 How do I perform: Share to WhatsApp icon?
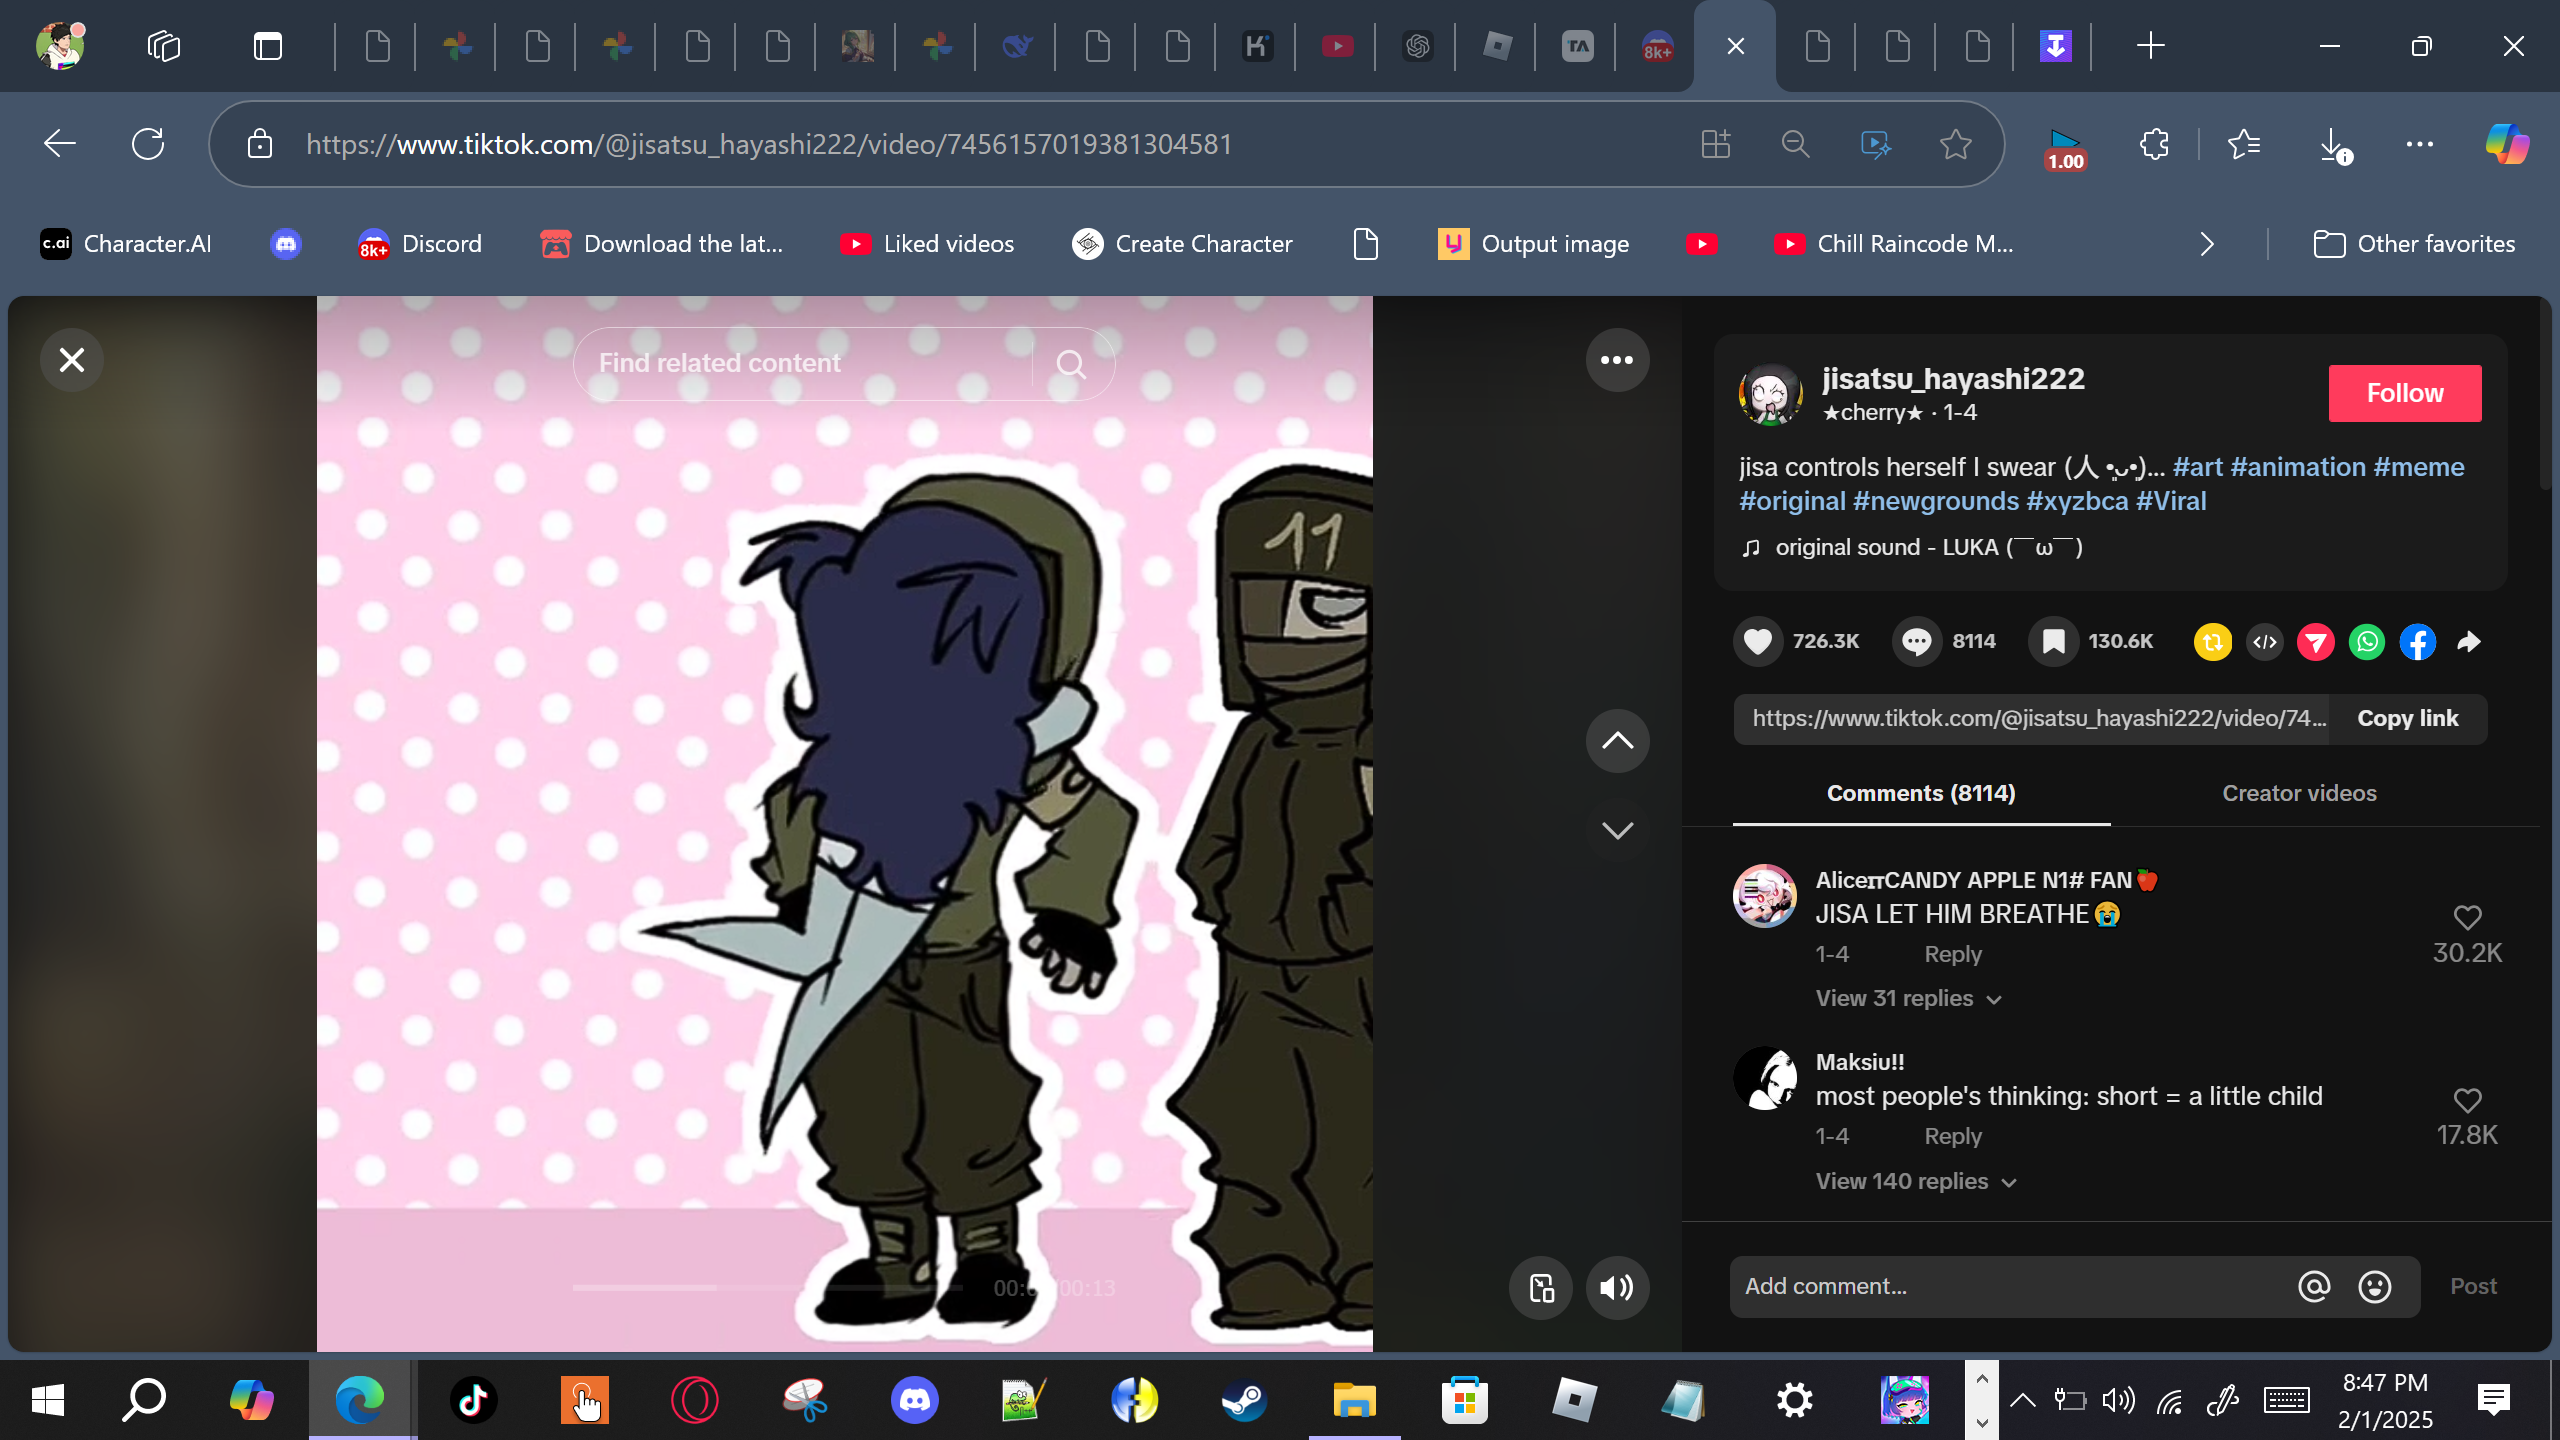[2367, 641]
